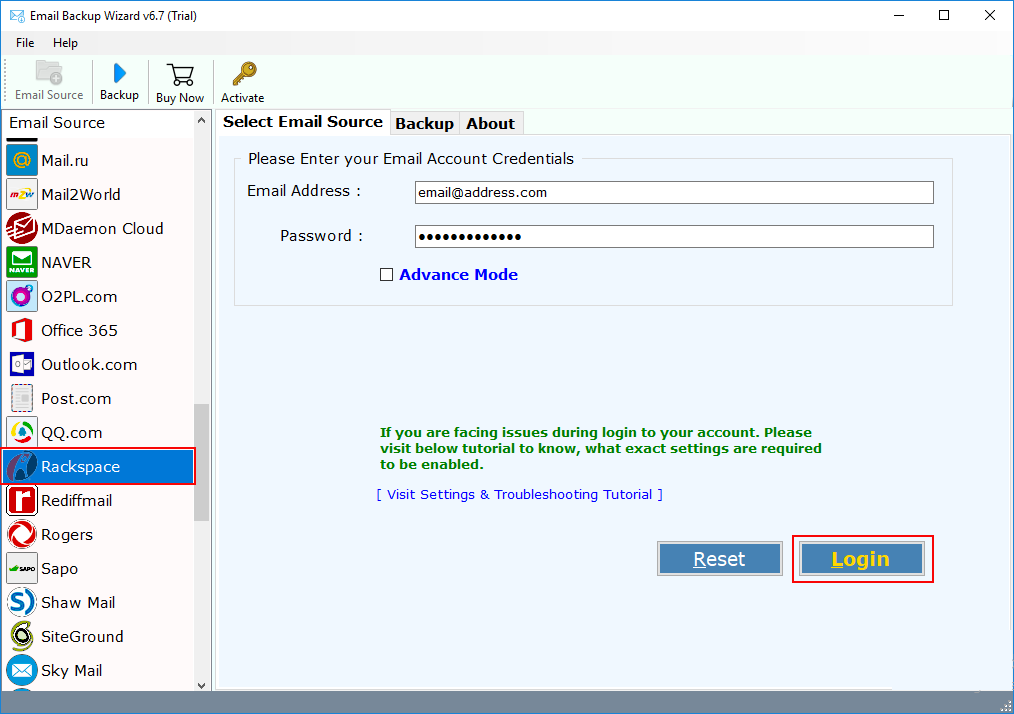
Task: Select the NAVER icon
Action: tap(22, 262)
